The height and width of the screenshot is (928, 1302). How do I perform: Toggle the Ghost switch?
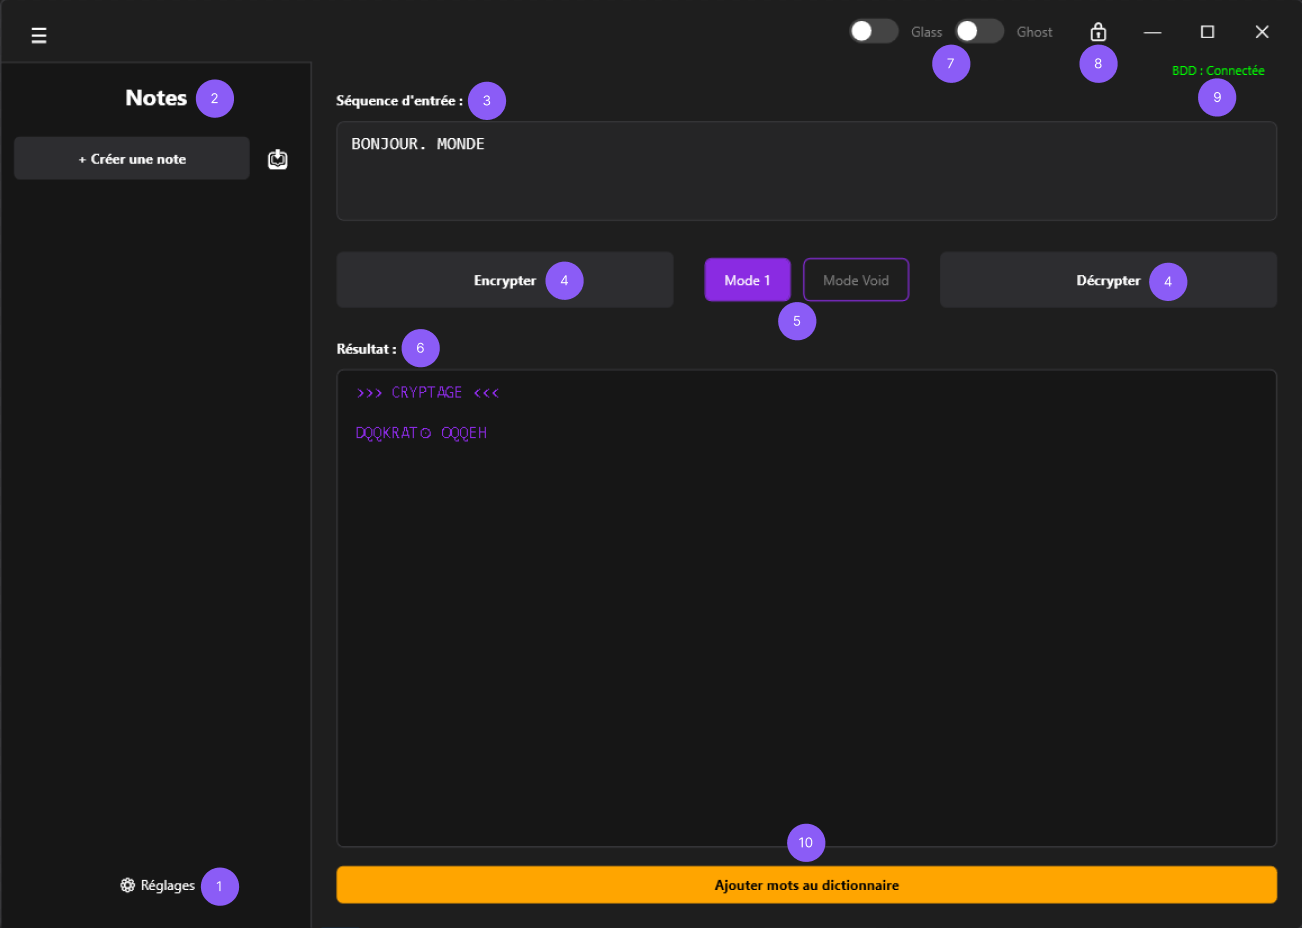point(979,31)
